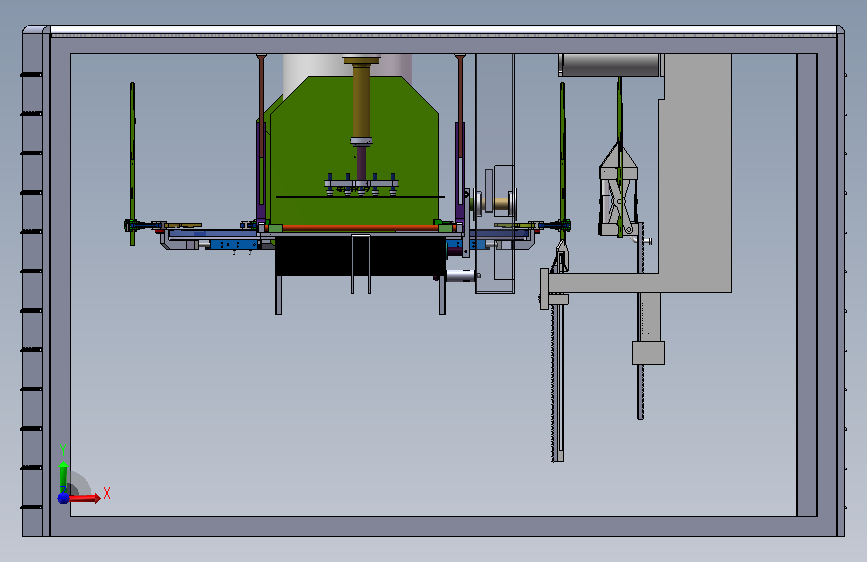Select the small silver motor cylinder below the platform
This screenshot has width=867, height=562.
point(462,275)
